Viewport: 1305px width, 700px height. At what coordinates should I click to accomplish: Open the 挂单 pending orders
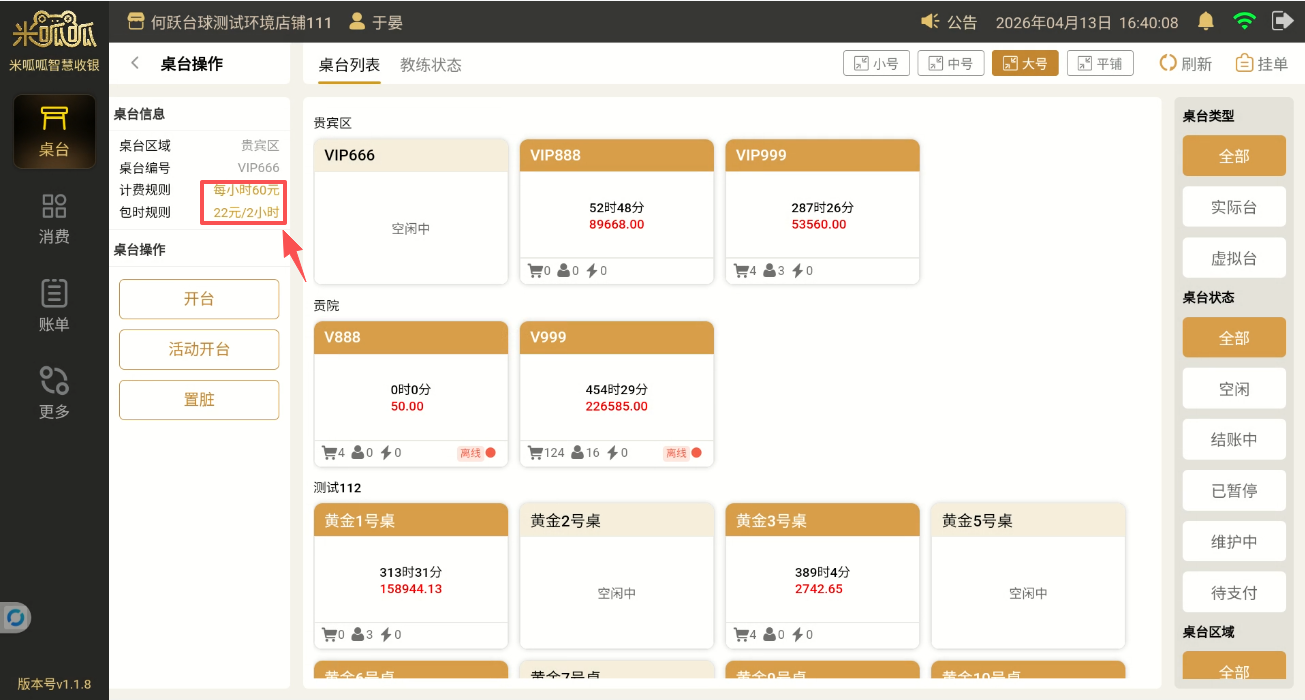pyautogui.click(x=1261, y=64)
